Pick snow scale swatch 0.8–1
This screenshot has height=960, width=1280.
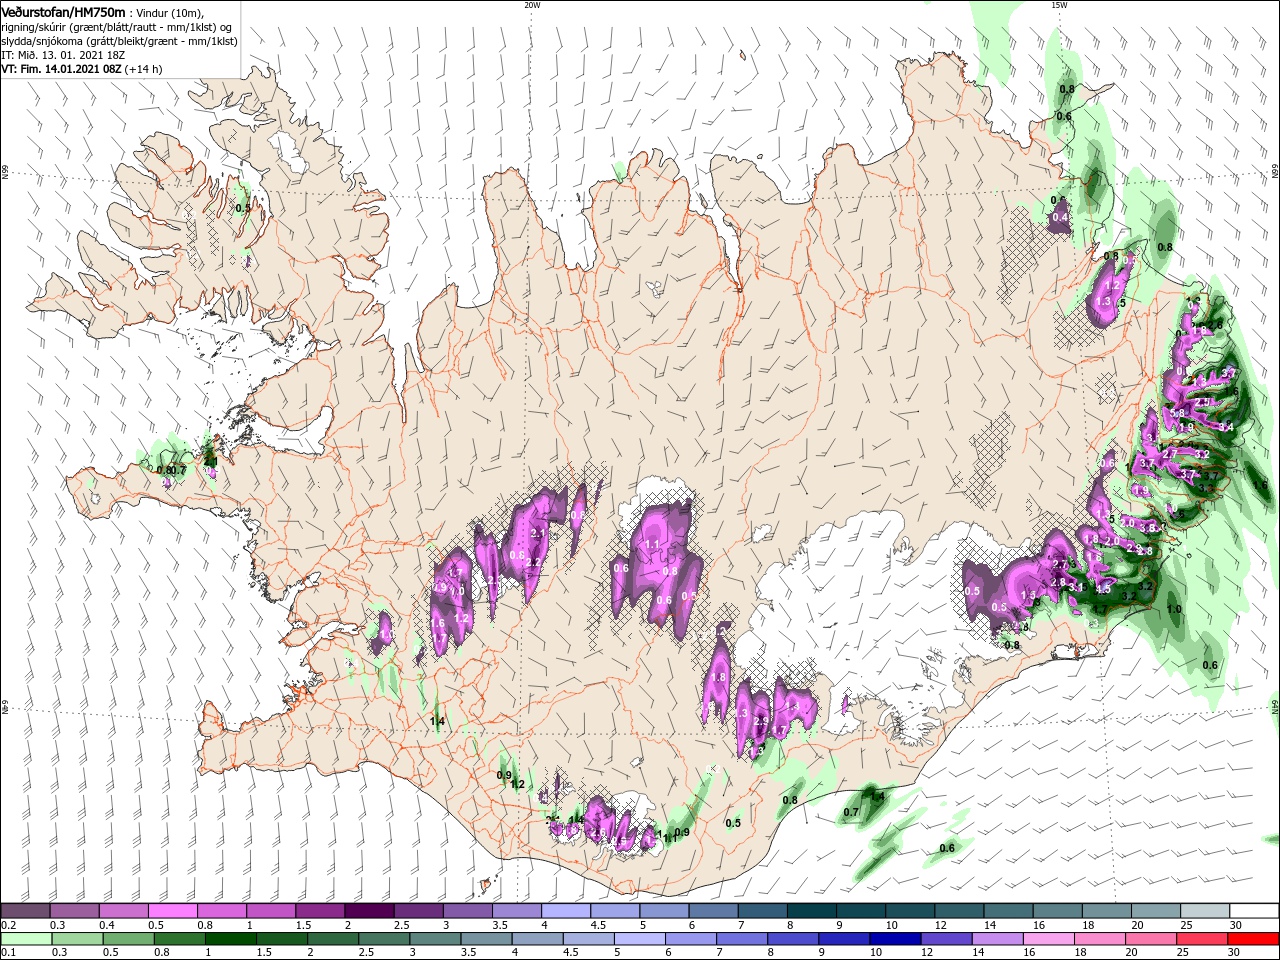click(x=221, y=911)
